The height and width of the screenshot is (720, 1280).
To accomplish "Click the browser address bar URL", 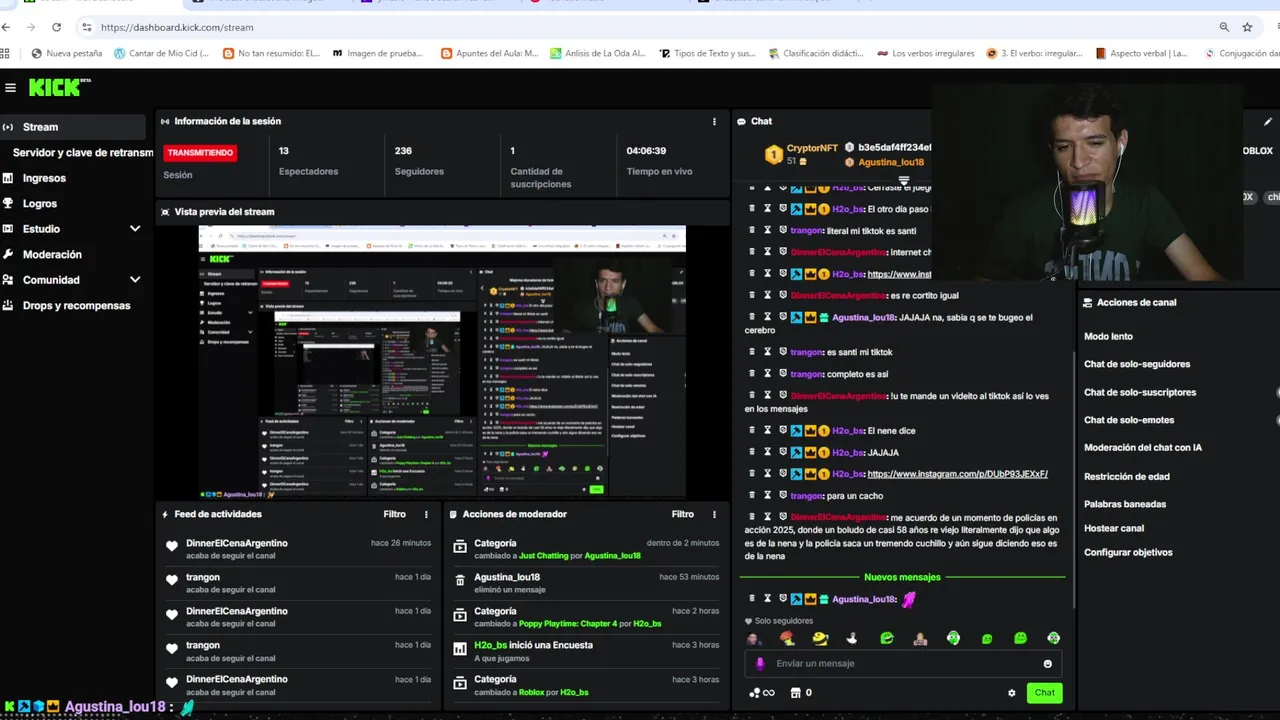I will [x=177, y=27].
